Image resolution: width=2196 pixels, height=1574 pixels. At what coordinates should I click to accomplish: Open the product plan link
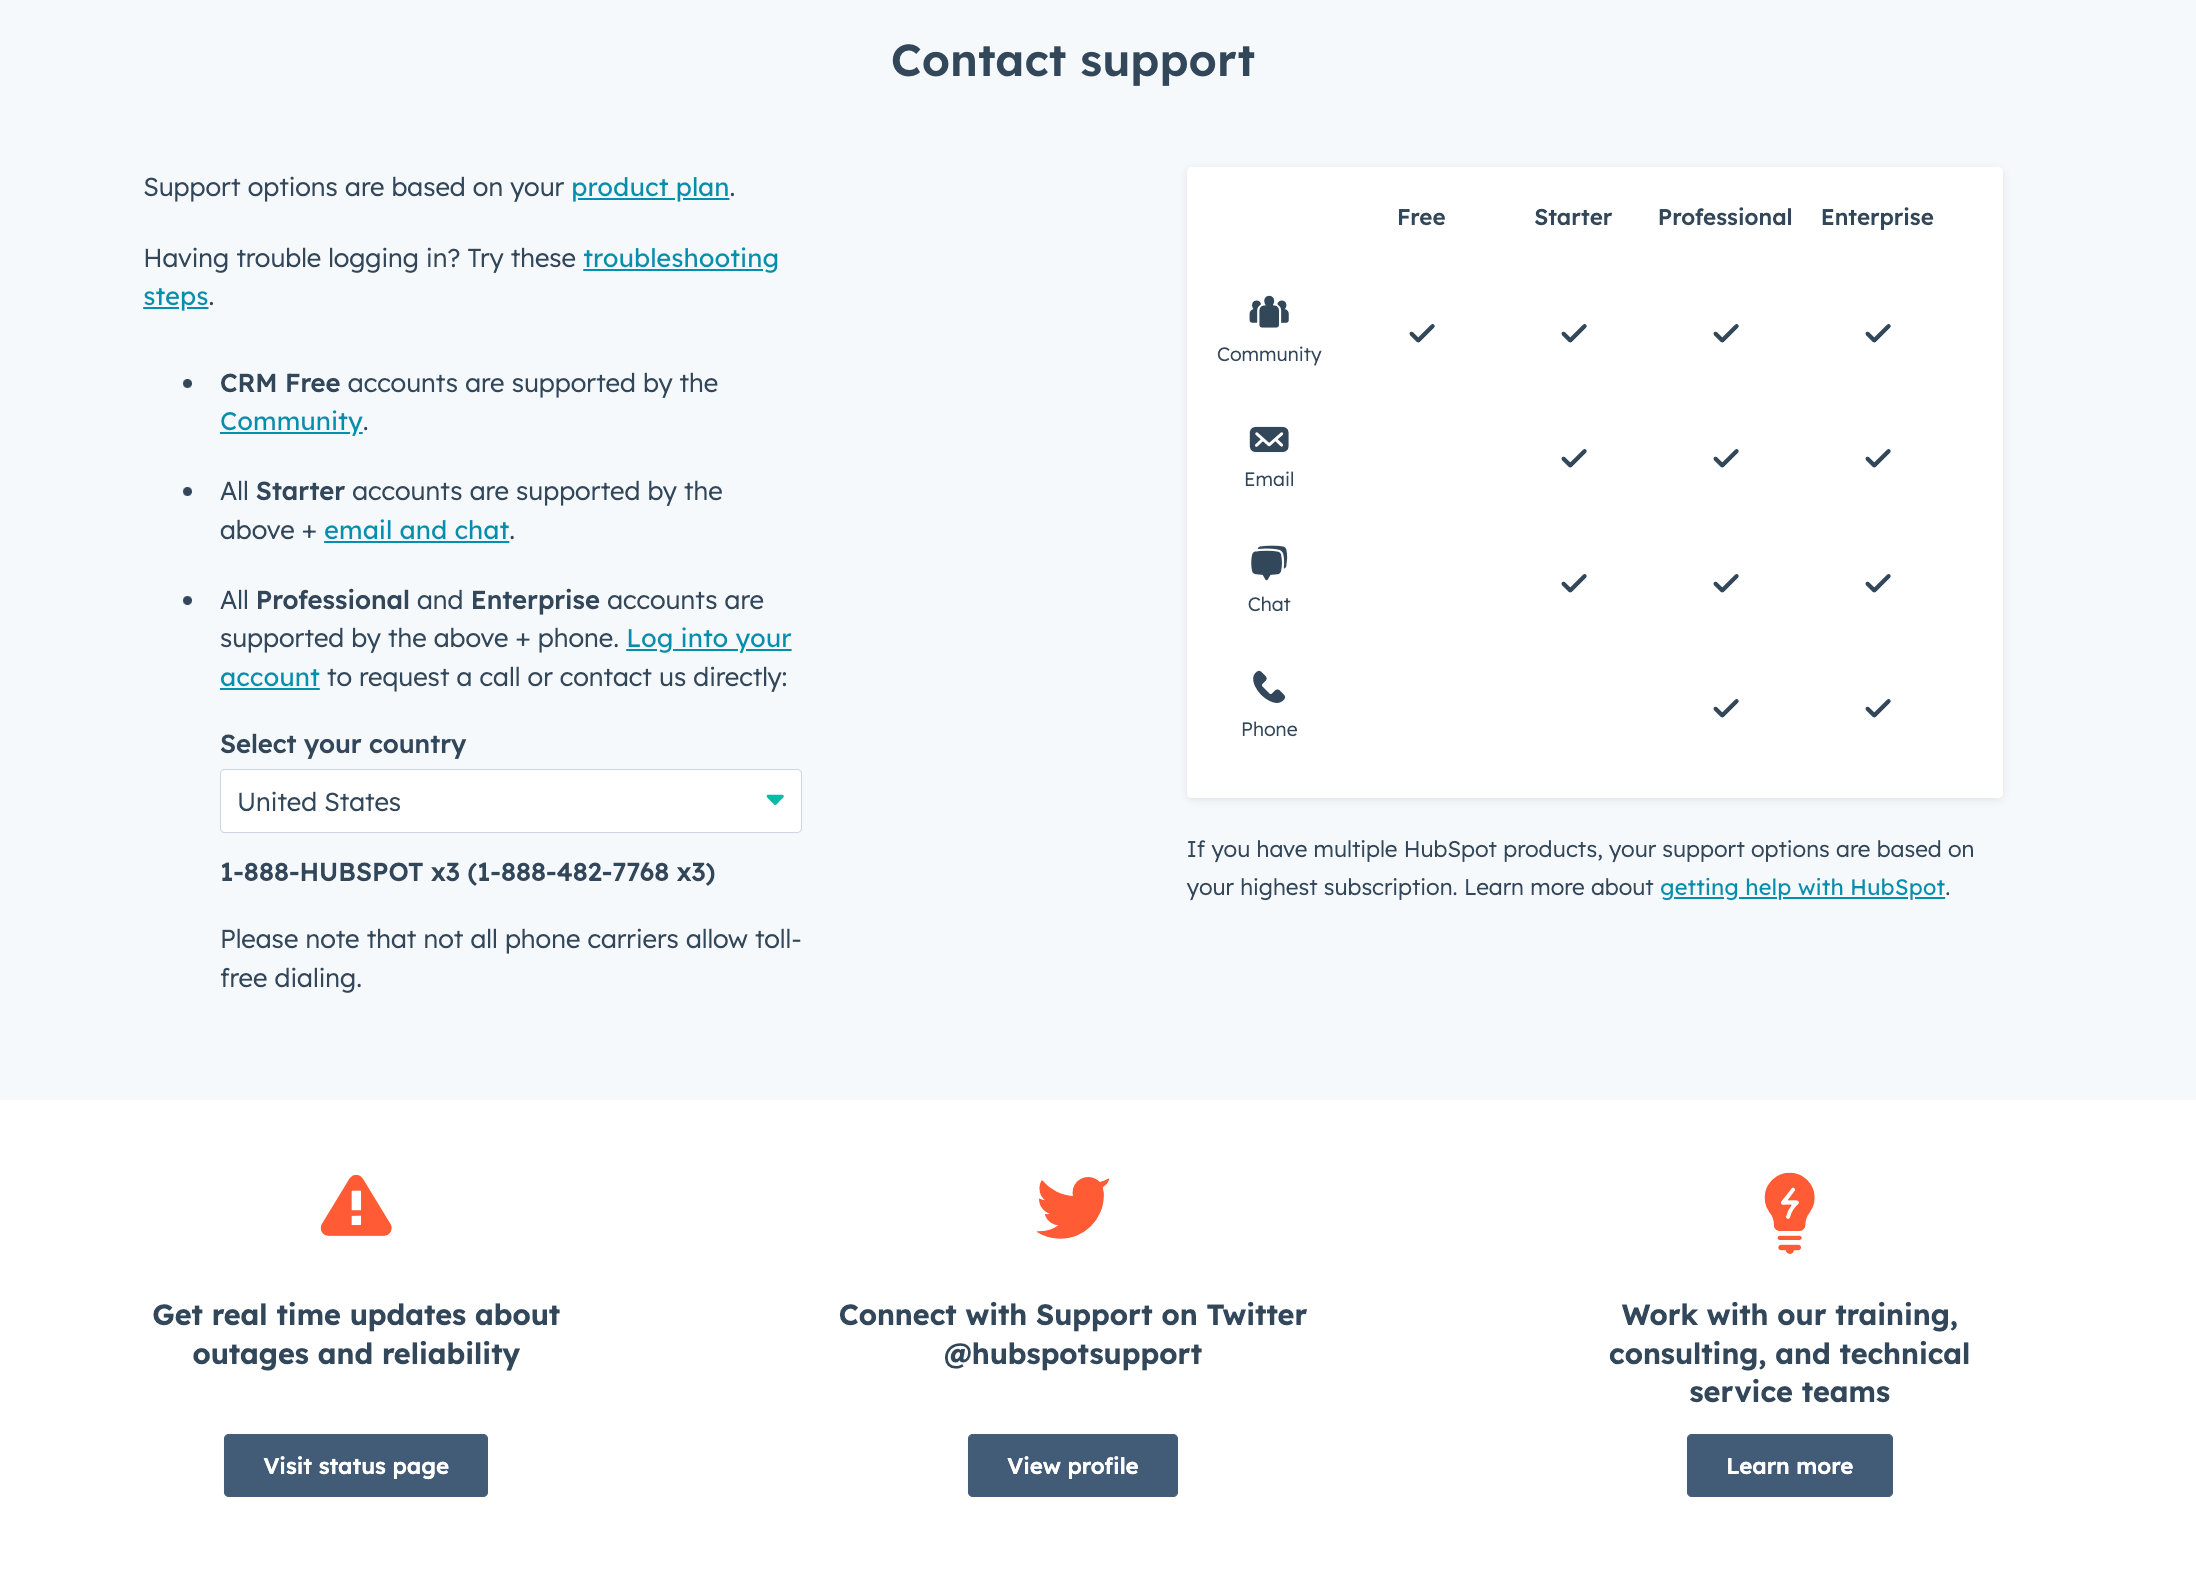[x=650, y=187]
